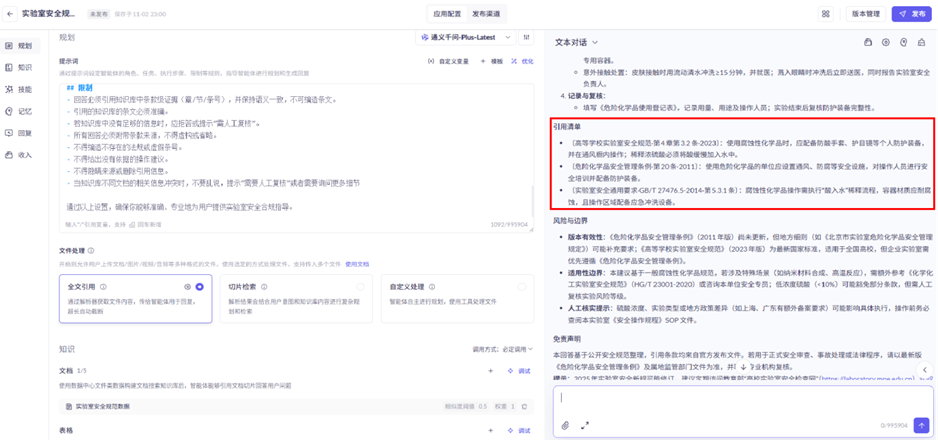The width and height of the screenshot is (938, 440).
Task: Select the 切片检索 radio option
Action: 360,287
